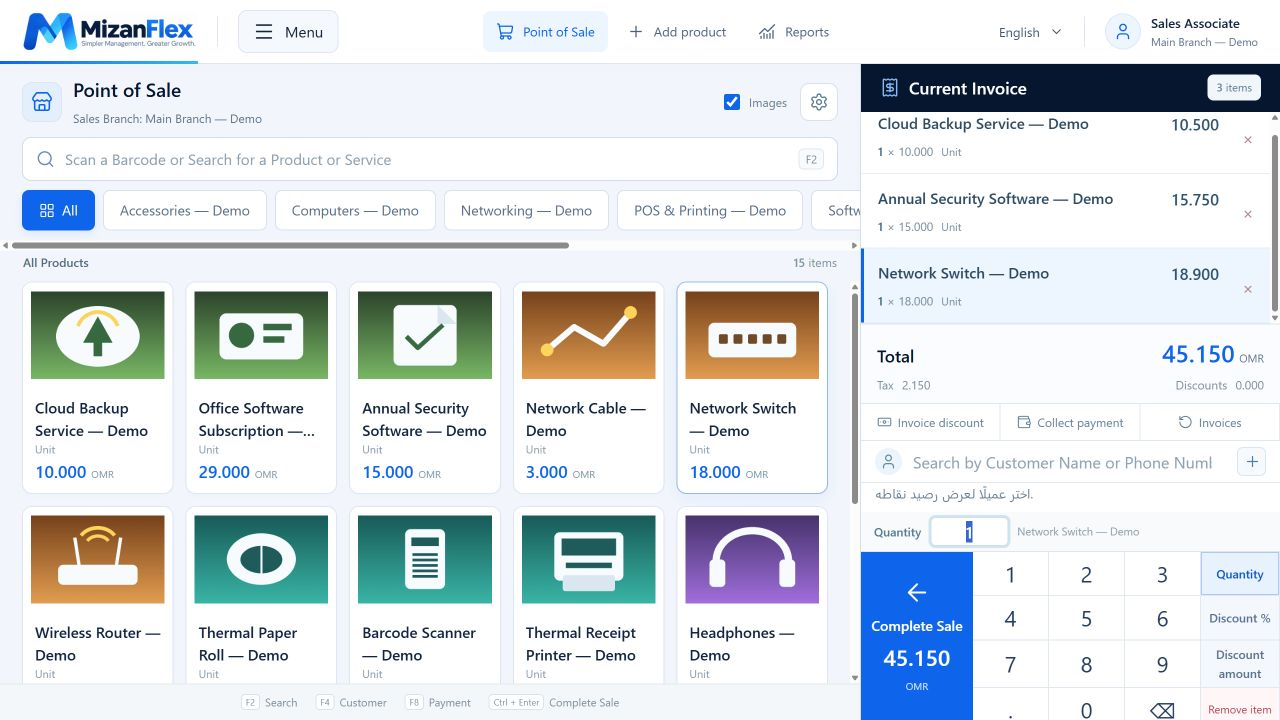
Task: Add Office Software Subscription product card
Action: tap(261, 387)
